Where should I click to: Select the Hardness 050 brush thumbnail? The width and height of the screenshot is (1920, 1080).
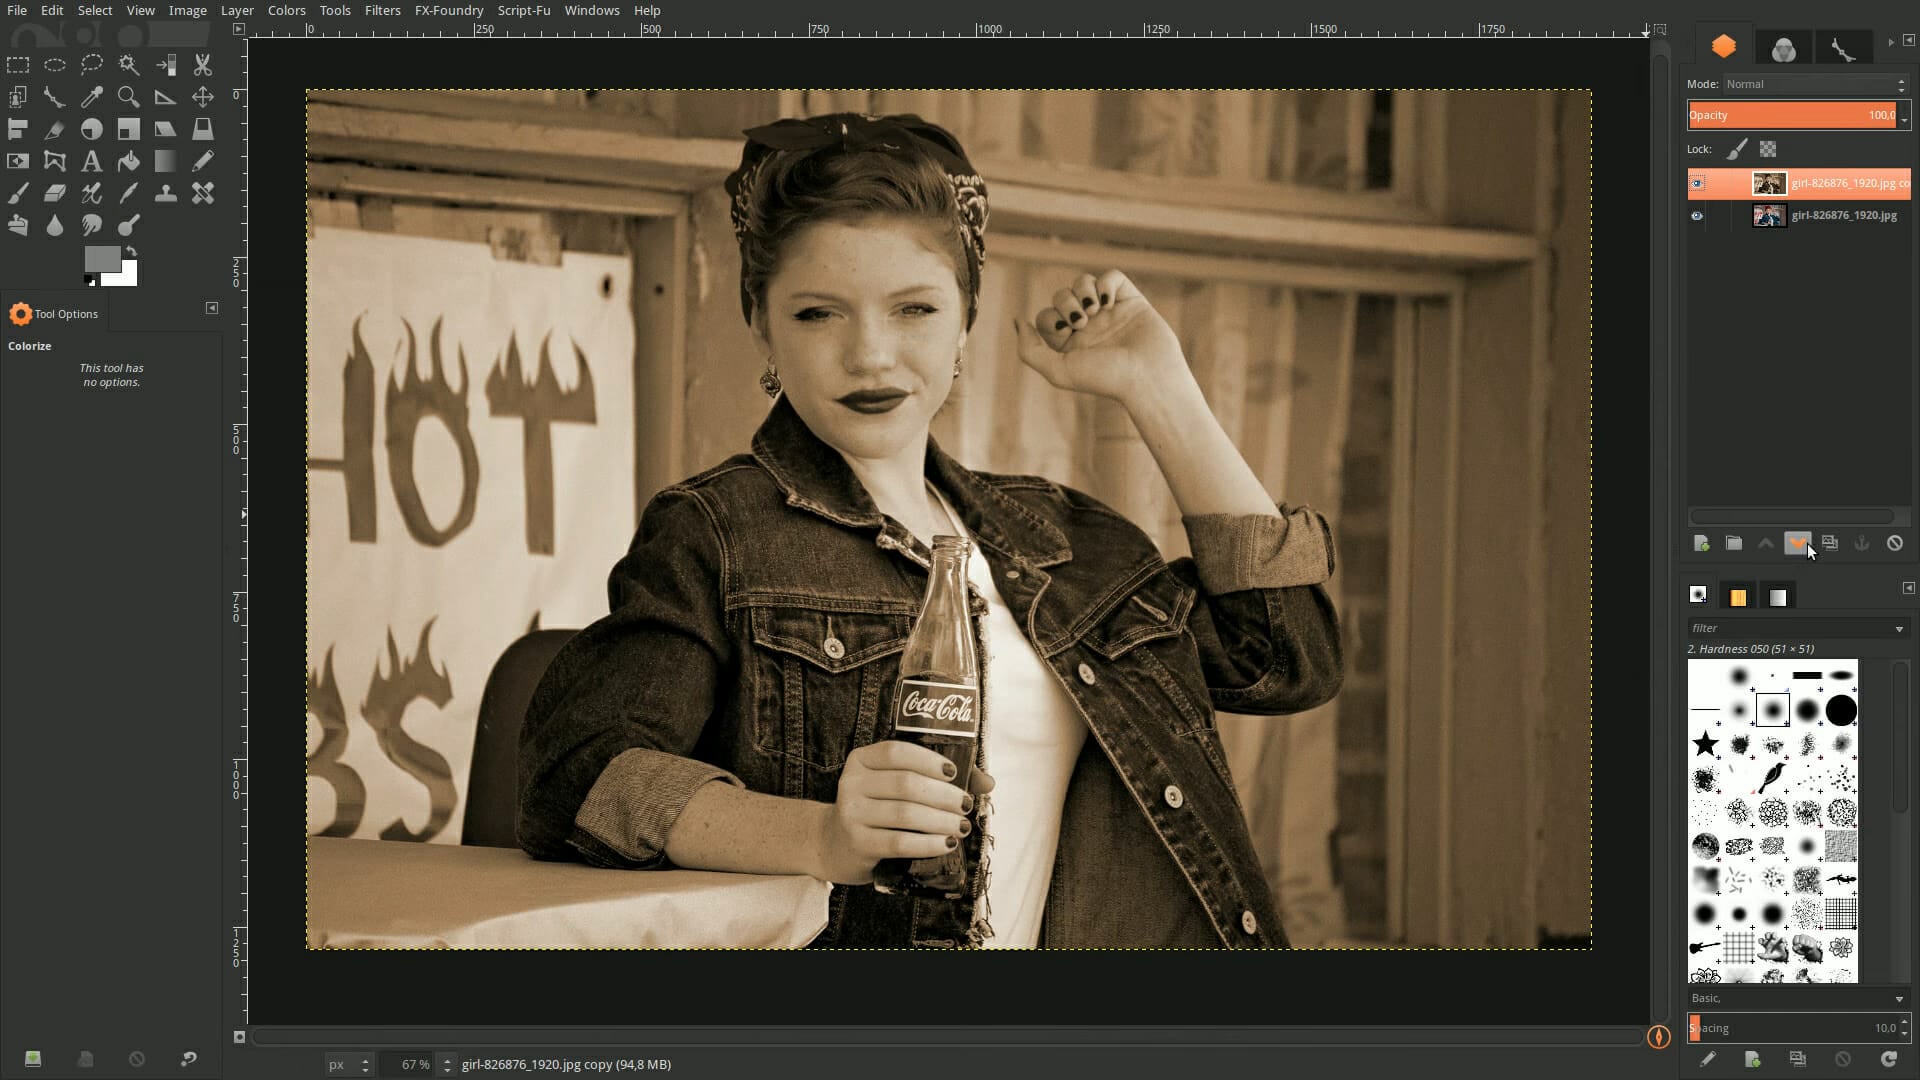1772,711
